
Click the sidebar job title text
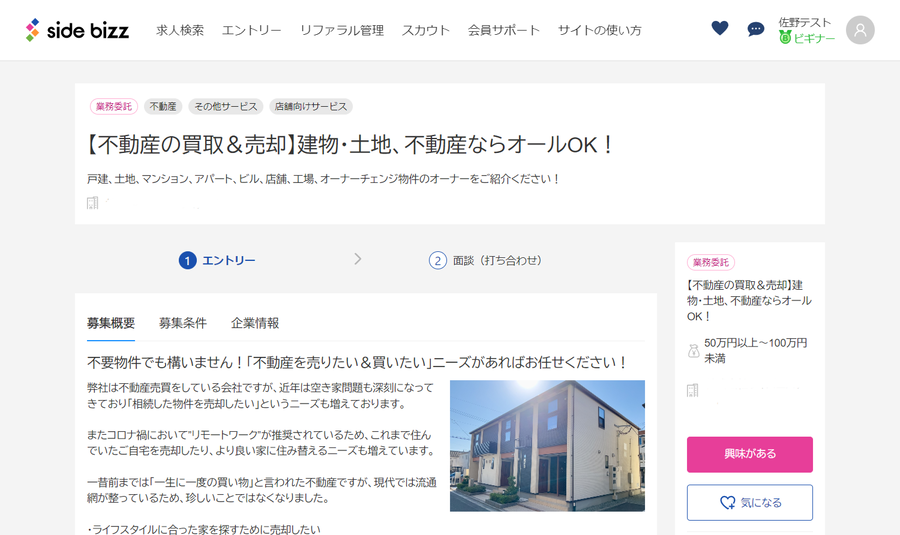coord(749,301)
